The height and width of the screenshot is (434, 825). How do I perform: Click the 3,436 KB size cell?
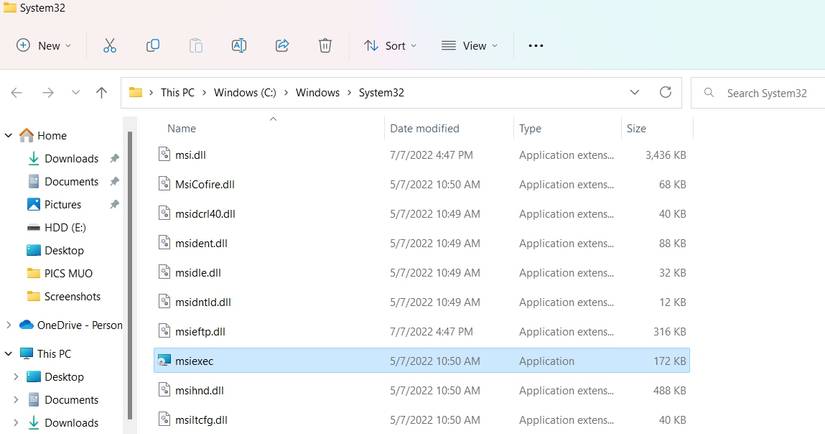pos(666,155)
